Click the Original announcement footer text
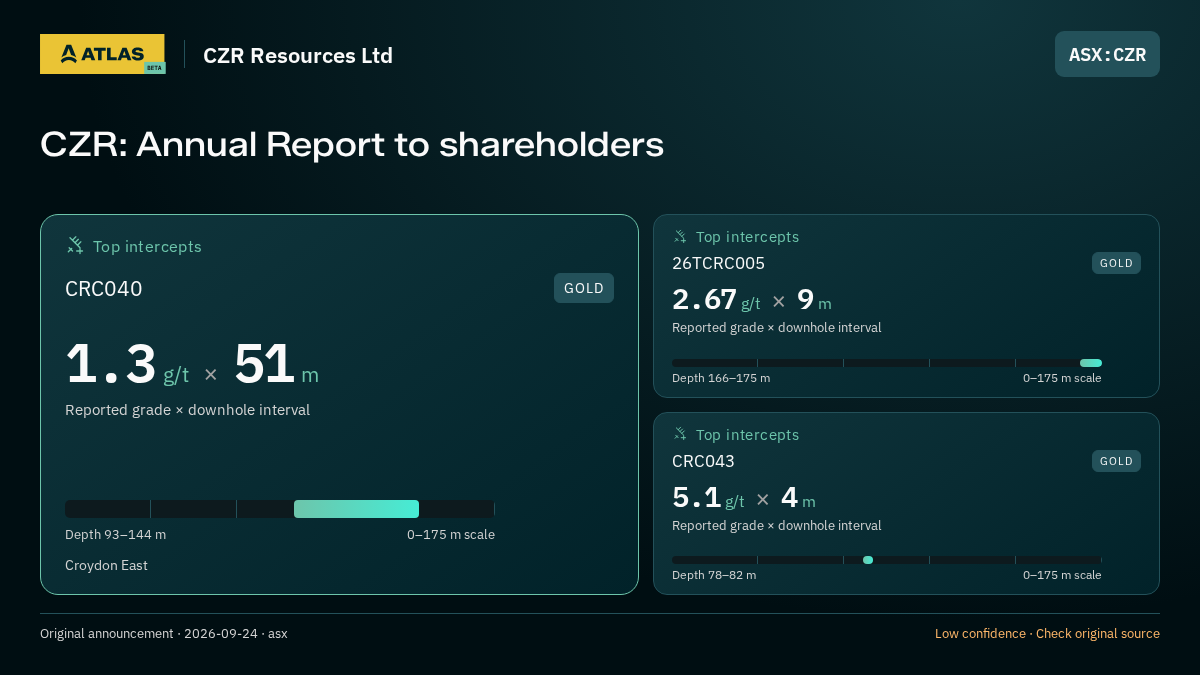The image size is (1200, 675). (164, 633)
